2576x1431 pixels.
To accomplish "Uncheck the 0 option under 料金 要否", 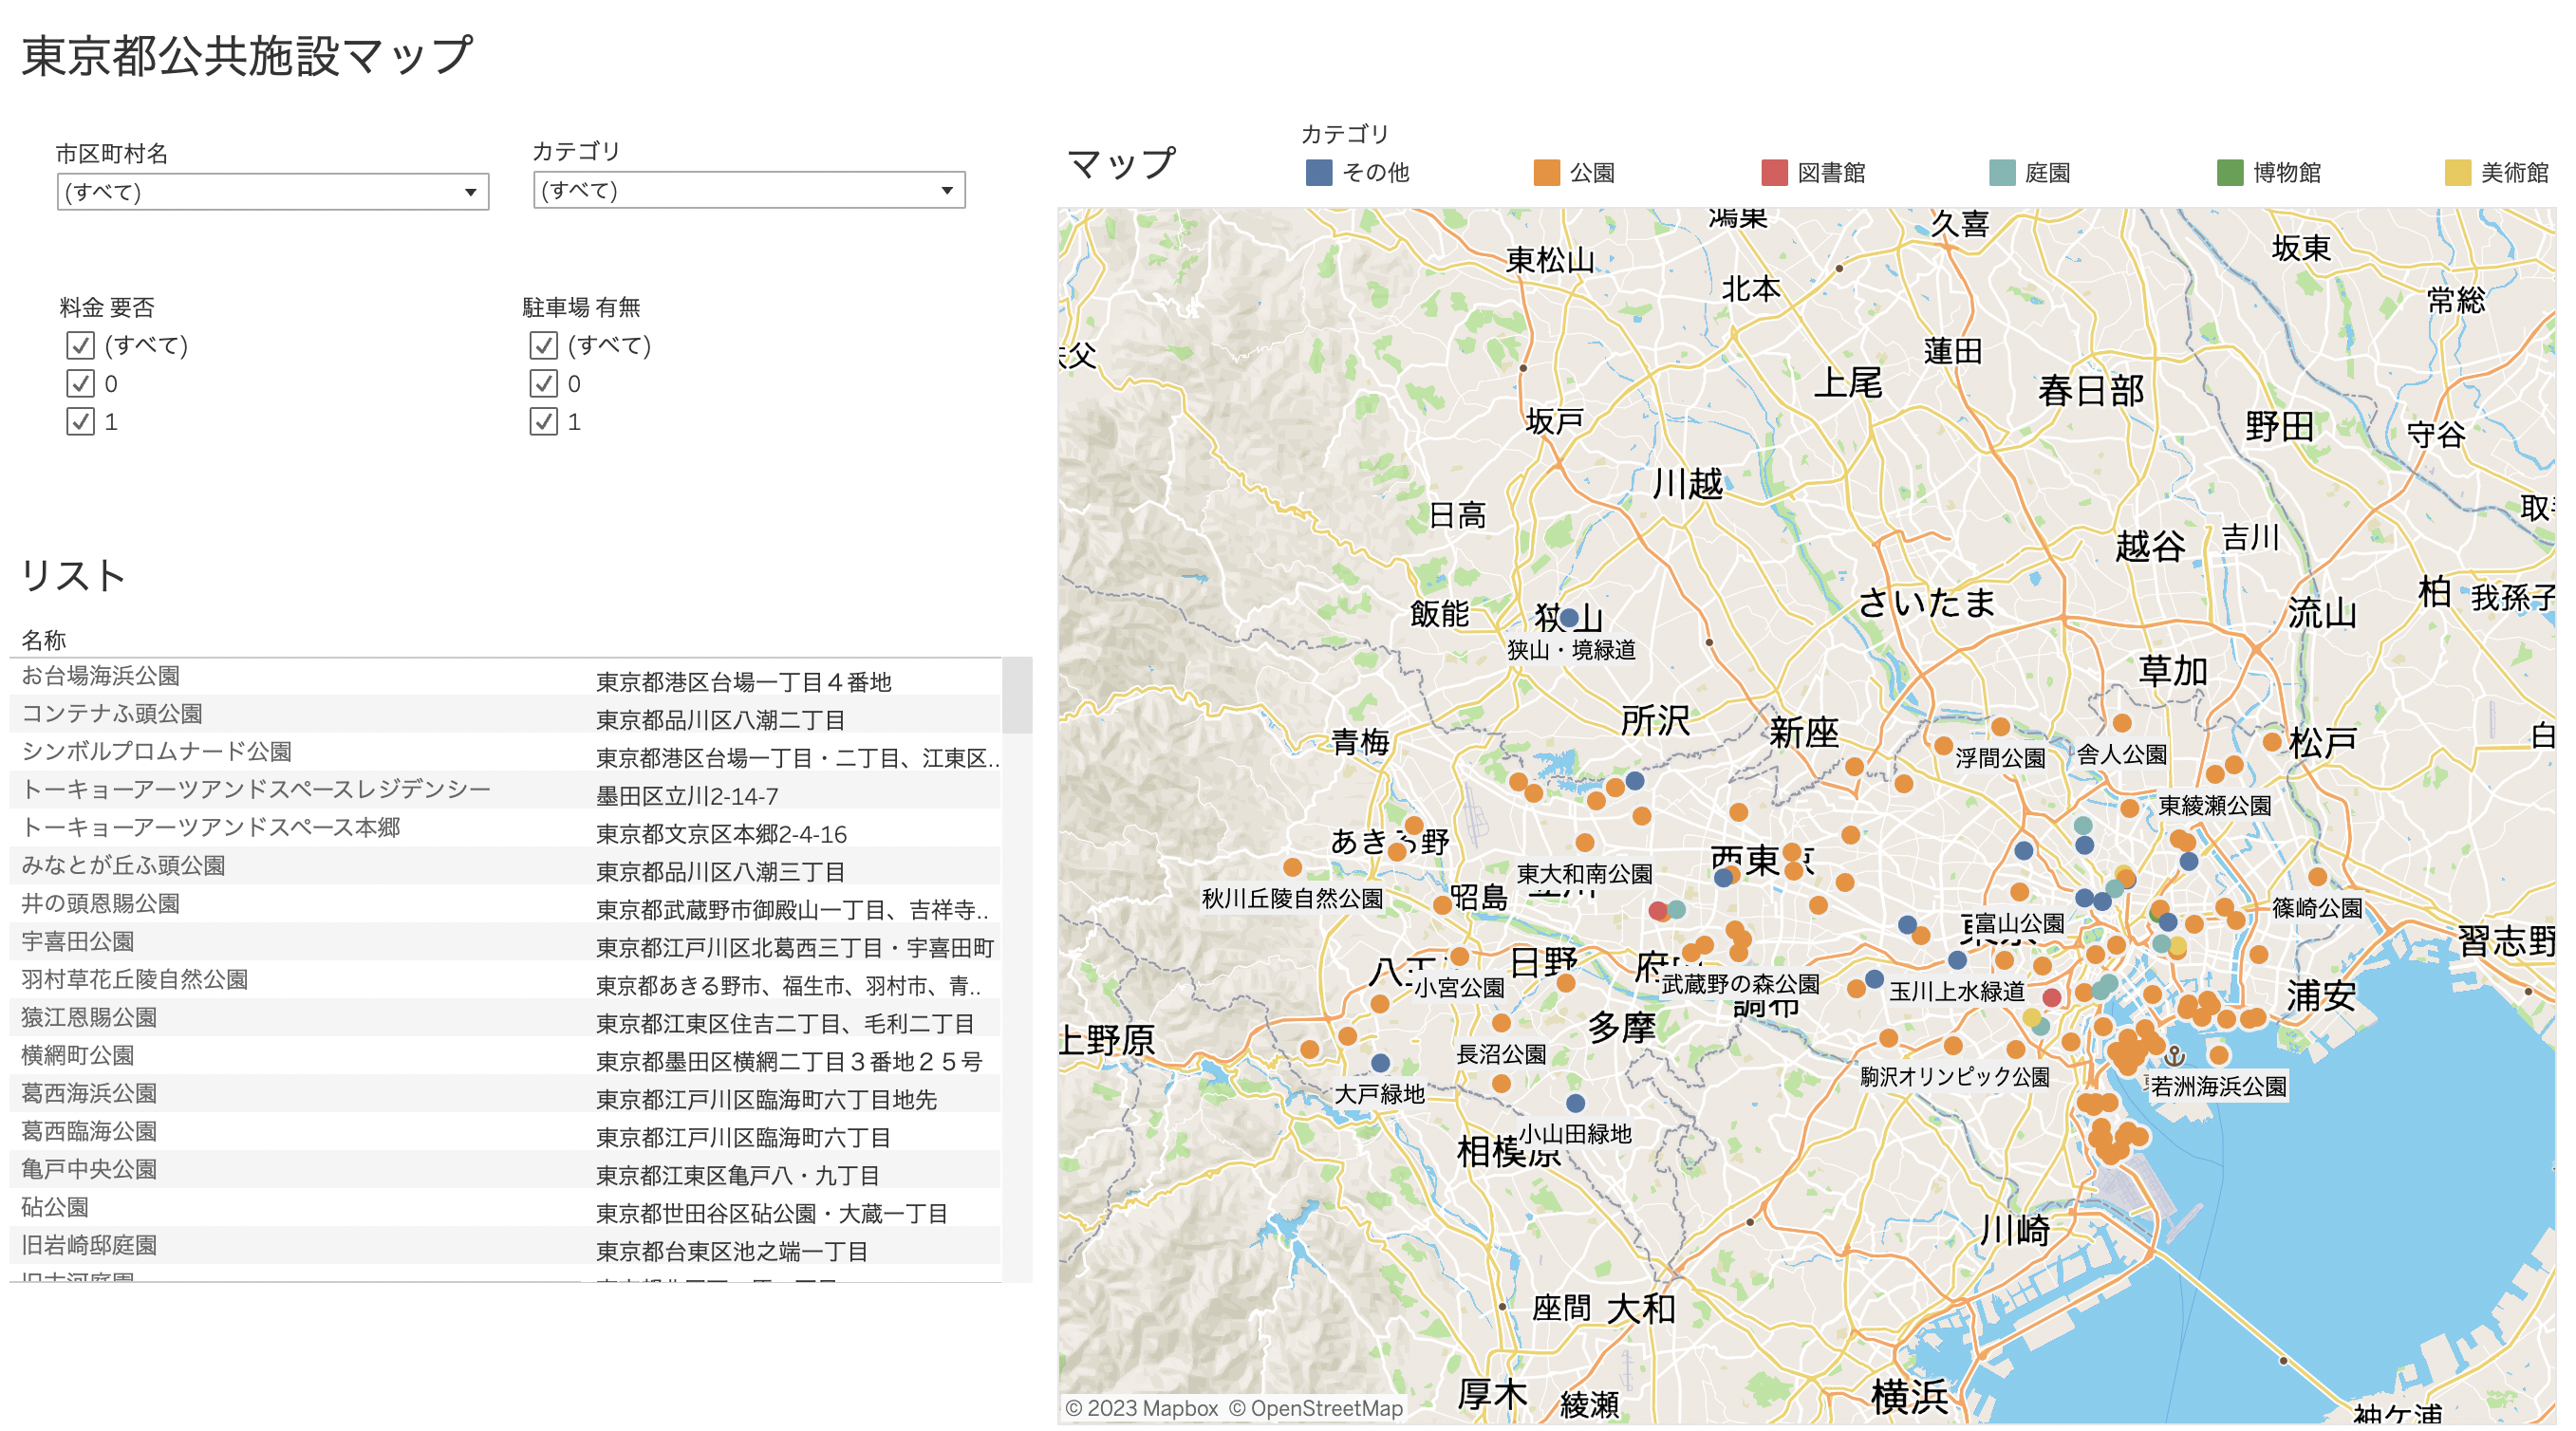I will click(x=80, y=383).
